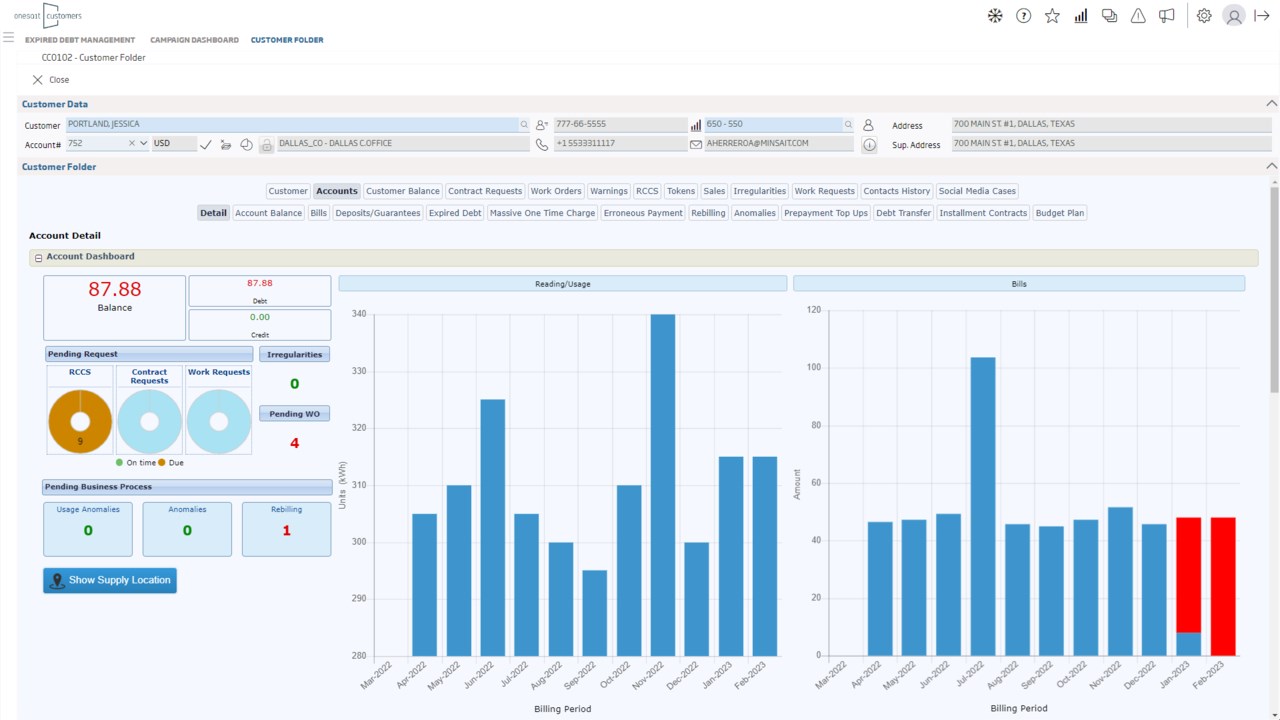
Task: Collapse the Customer Folder section chevron
Action: click(x=1271, y=166)
